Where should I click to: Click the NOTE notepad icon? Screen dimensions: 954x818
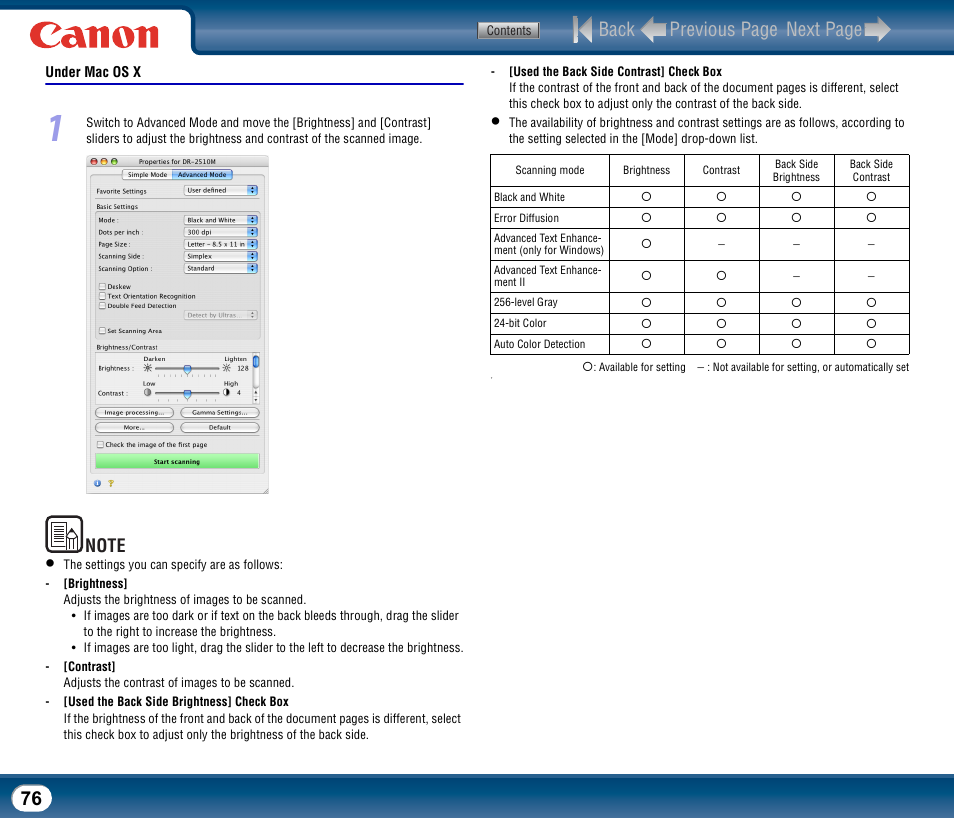pos(64,534)
